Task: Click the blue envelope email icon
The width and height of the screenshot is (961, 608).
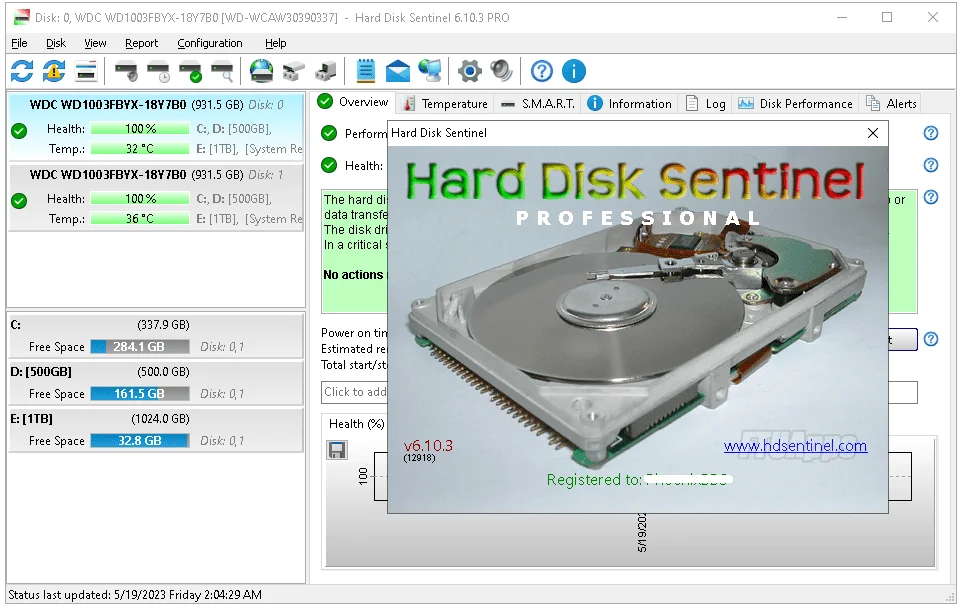Action: pyautogui.click(x=398, y=71)
